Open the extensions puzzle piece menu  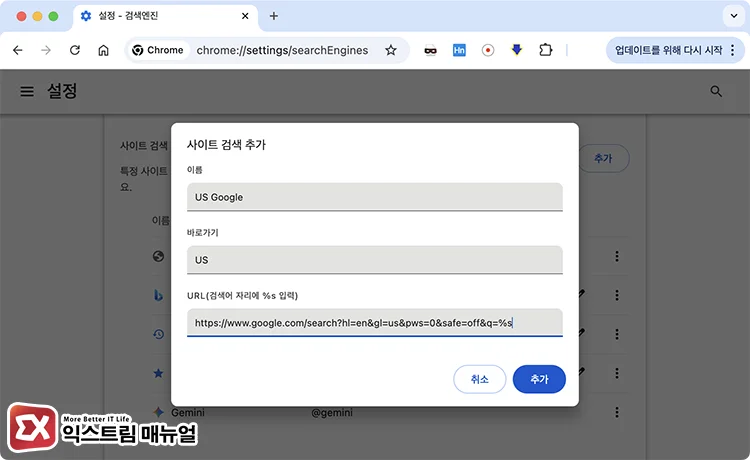point(545,50)
